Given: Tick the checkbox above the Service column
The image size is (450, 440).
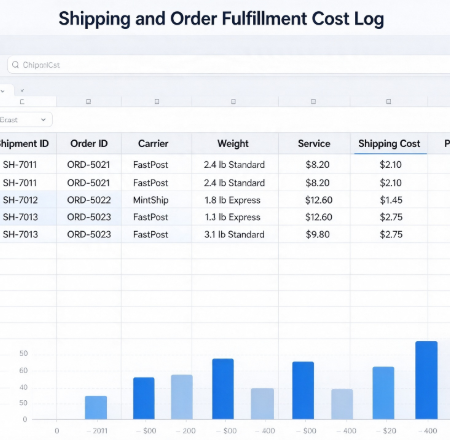Looking at the screenshot, I should point(313,101).
